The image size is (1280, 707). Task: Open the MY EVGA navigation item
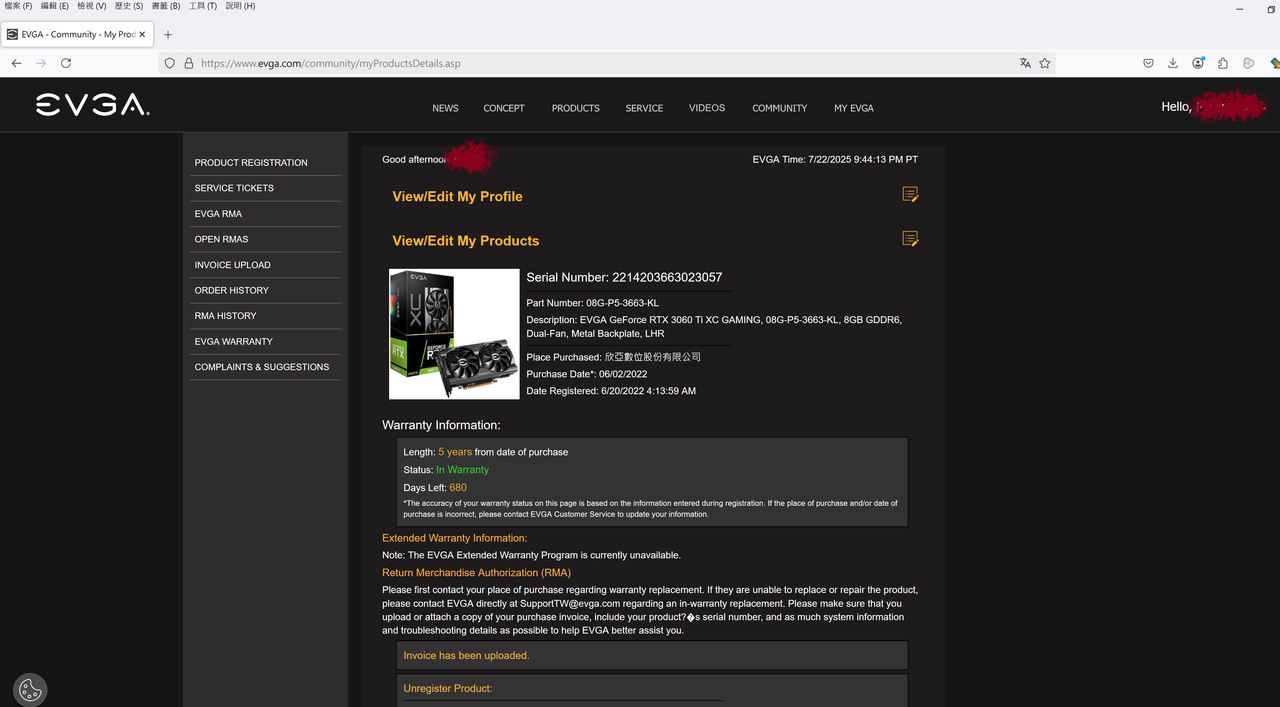point(854,108)
